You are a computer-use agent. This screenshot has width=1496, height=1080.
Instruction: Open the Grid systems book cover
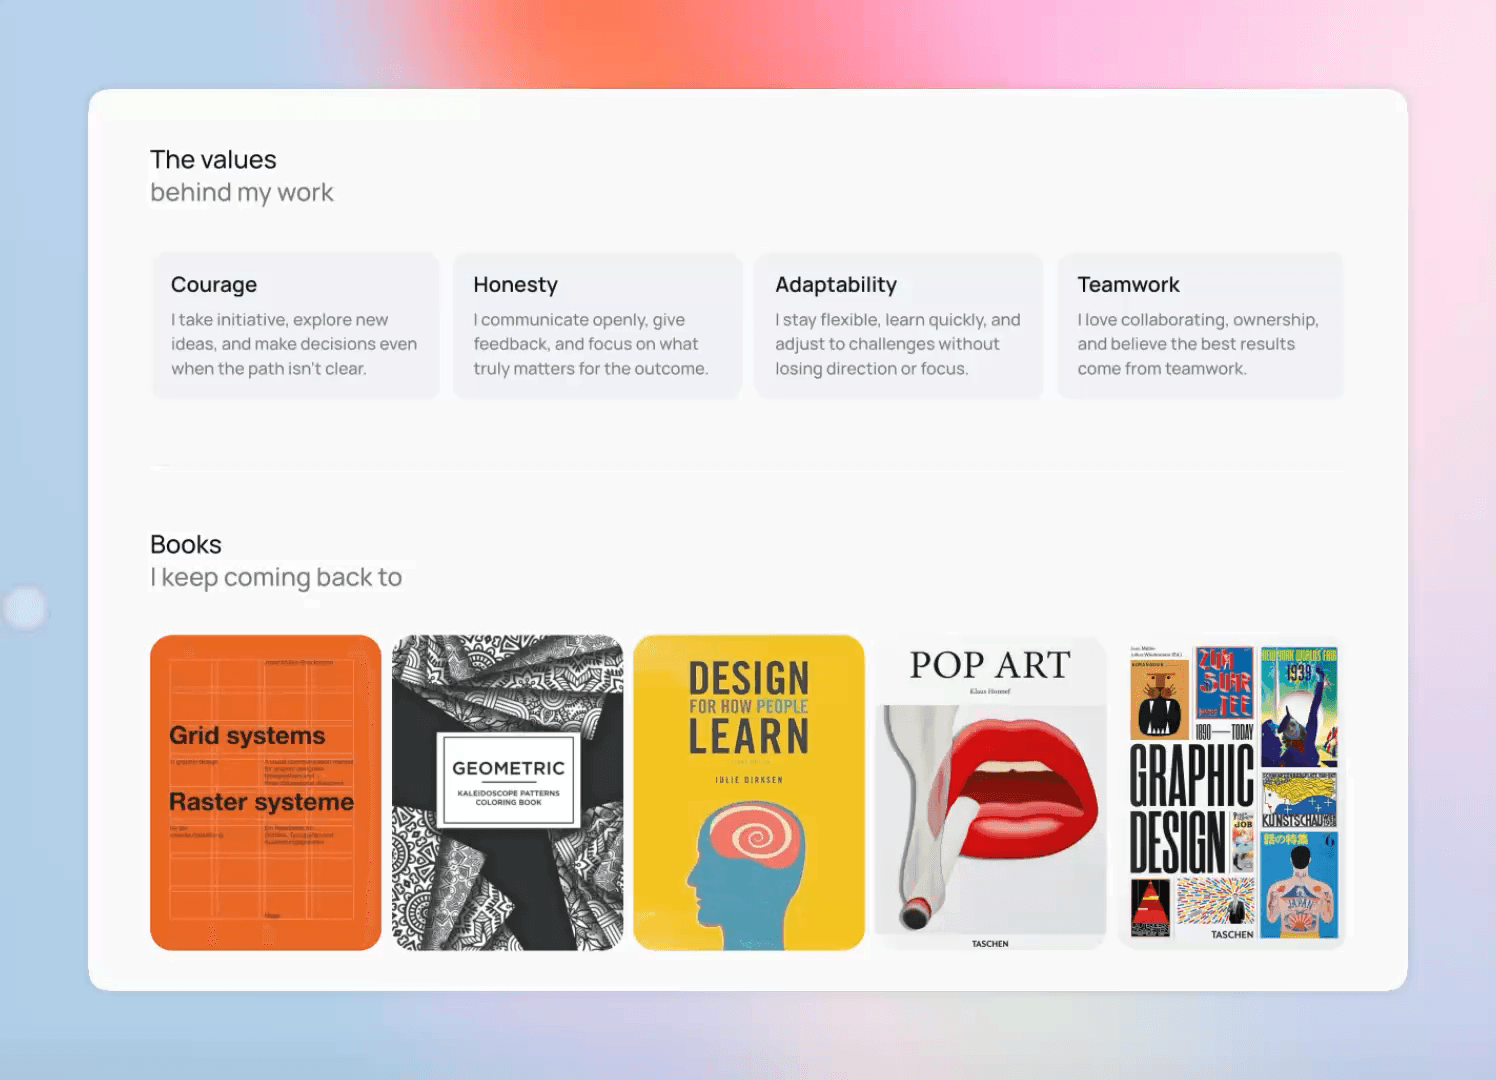[265, 792]
